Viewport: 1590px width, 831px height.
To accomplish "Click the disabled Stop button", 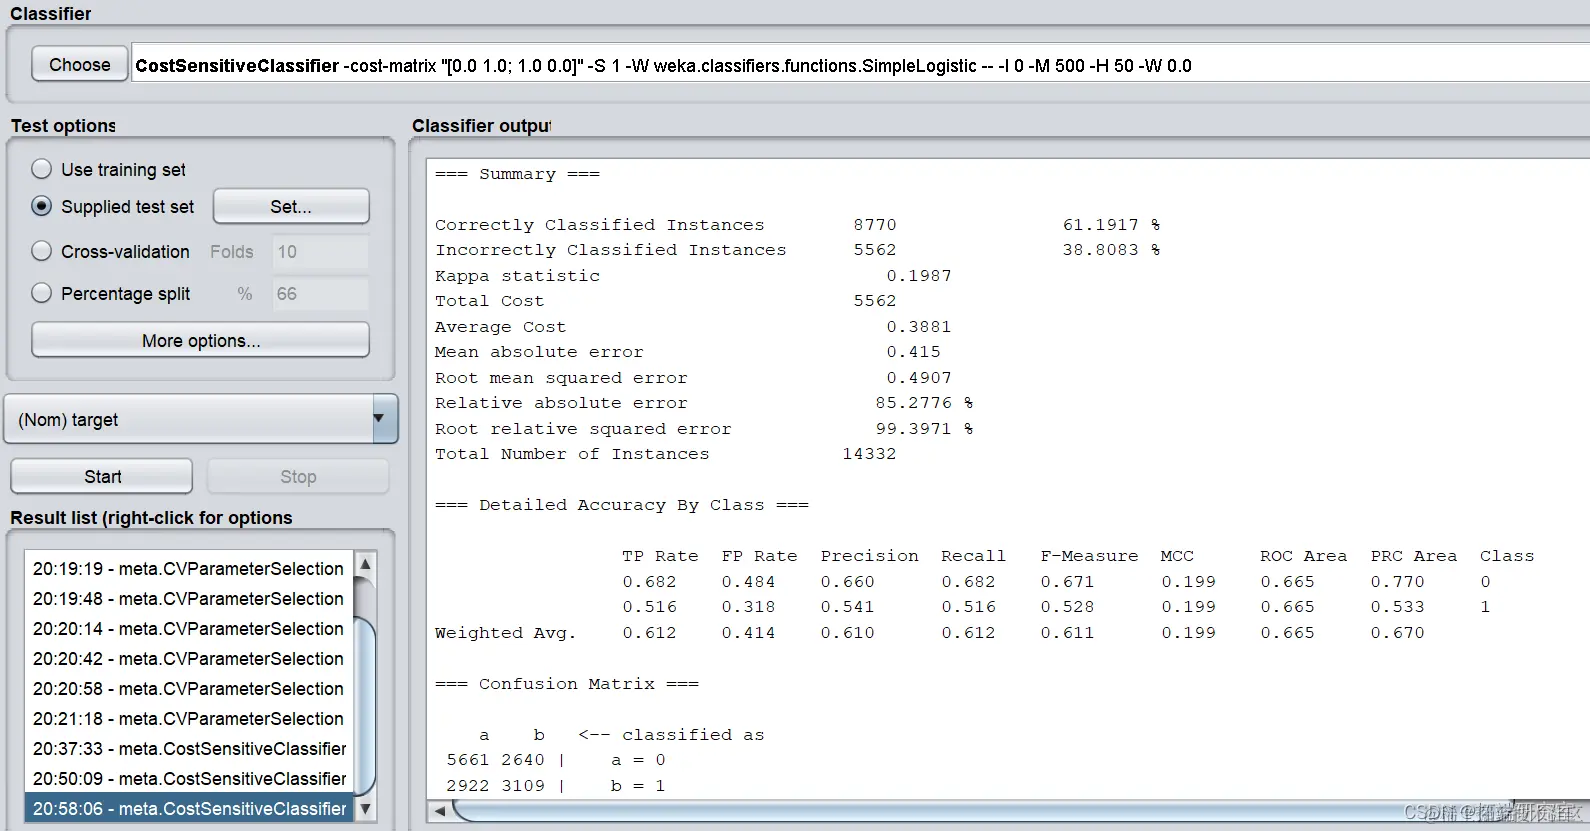I will (x=298, y=476).
